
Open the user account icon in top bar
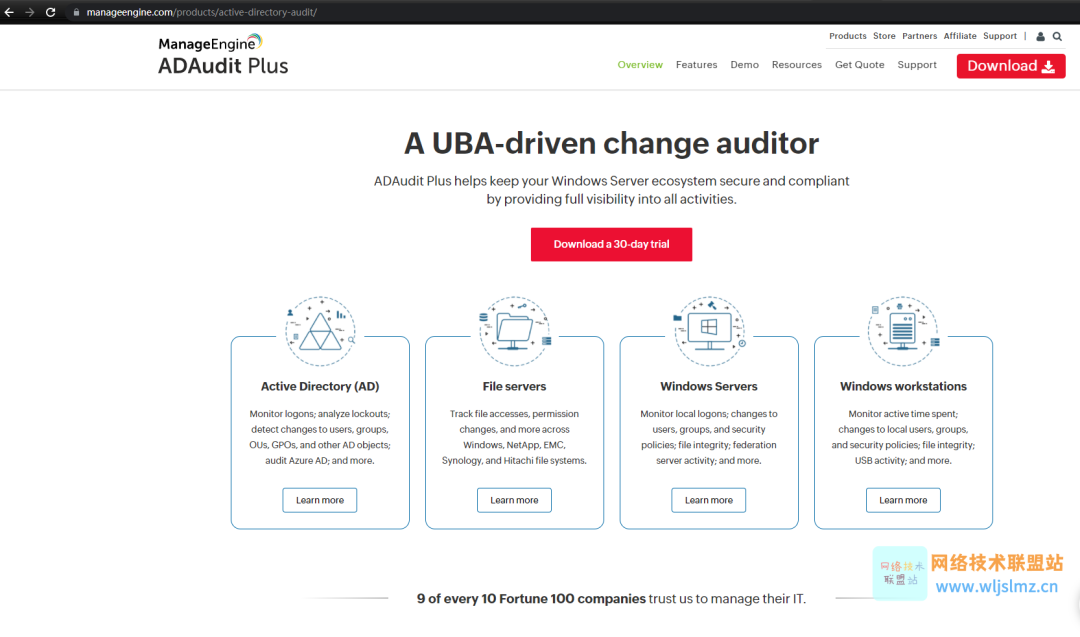pyautogui.click(x=1041, y=36)
